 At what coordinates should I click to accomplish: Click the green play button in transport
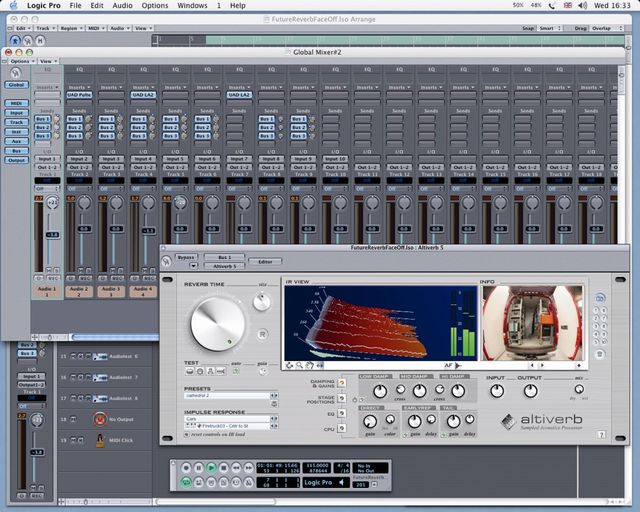coord(211,468)
